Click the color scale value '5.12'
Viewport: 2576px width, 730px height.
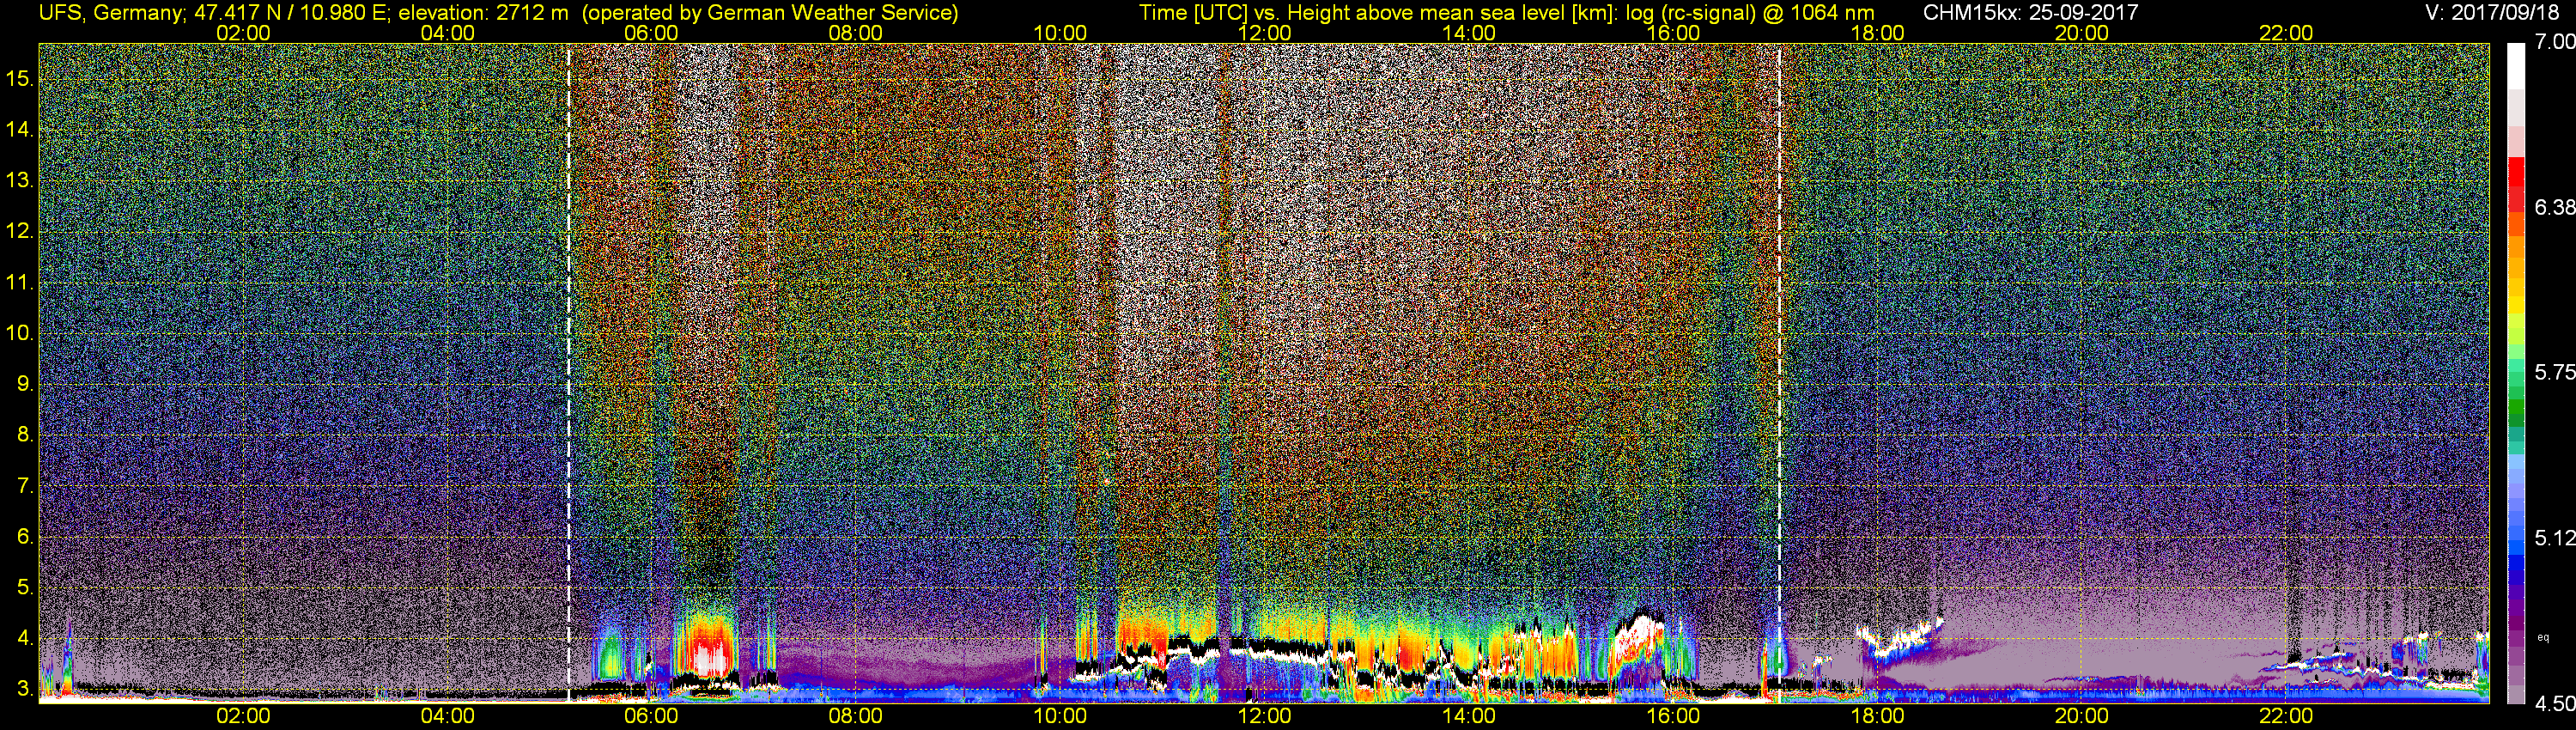pos(2555,538)
